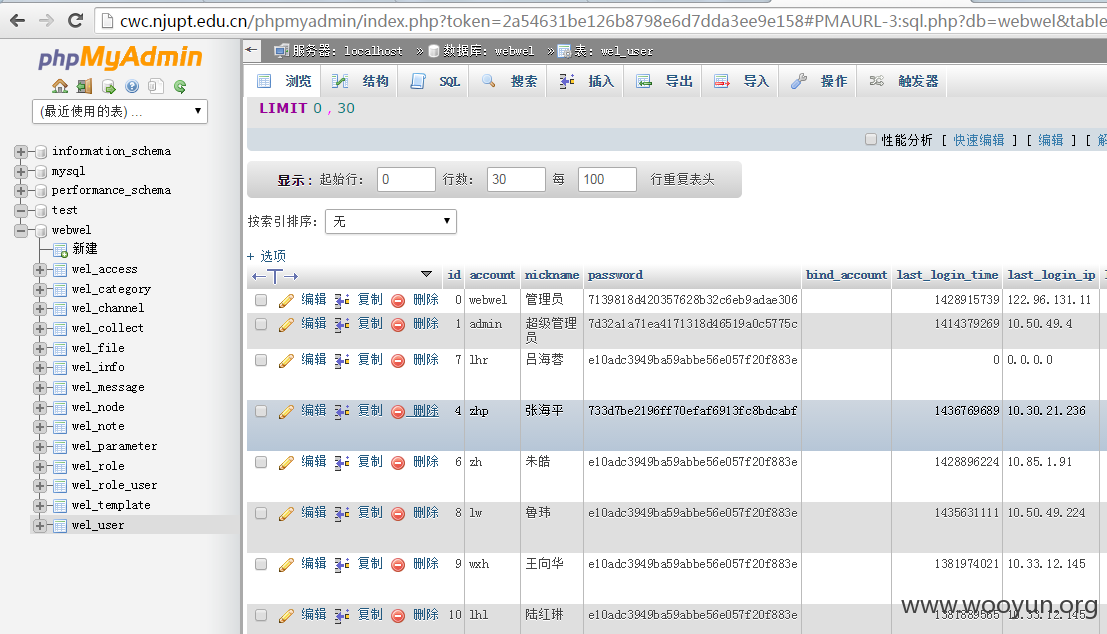Viewport: 1107px width, 634px height.
Task: Click copy icon for the admin row
Action: click(342, 325)
